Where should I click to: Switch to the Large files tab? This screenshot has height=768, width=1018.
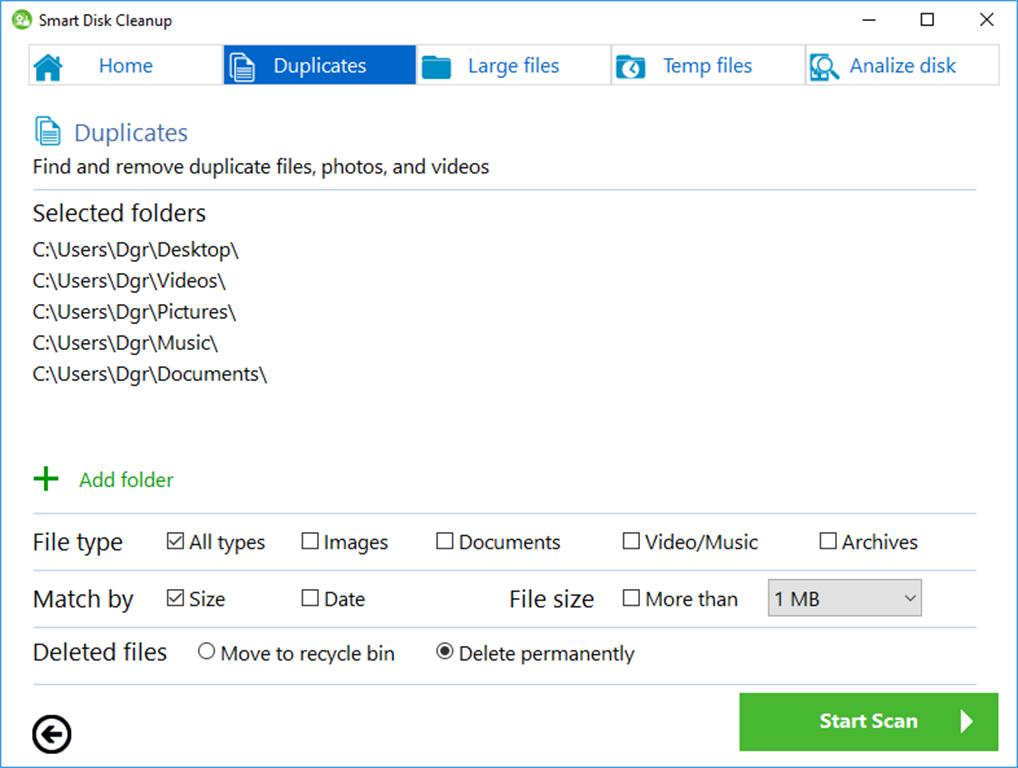(513, 66)
